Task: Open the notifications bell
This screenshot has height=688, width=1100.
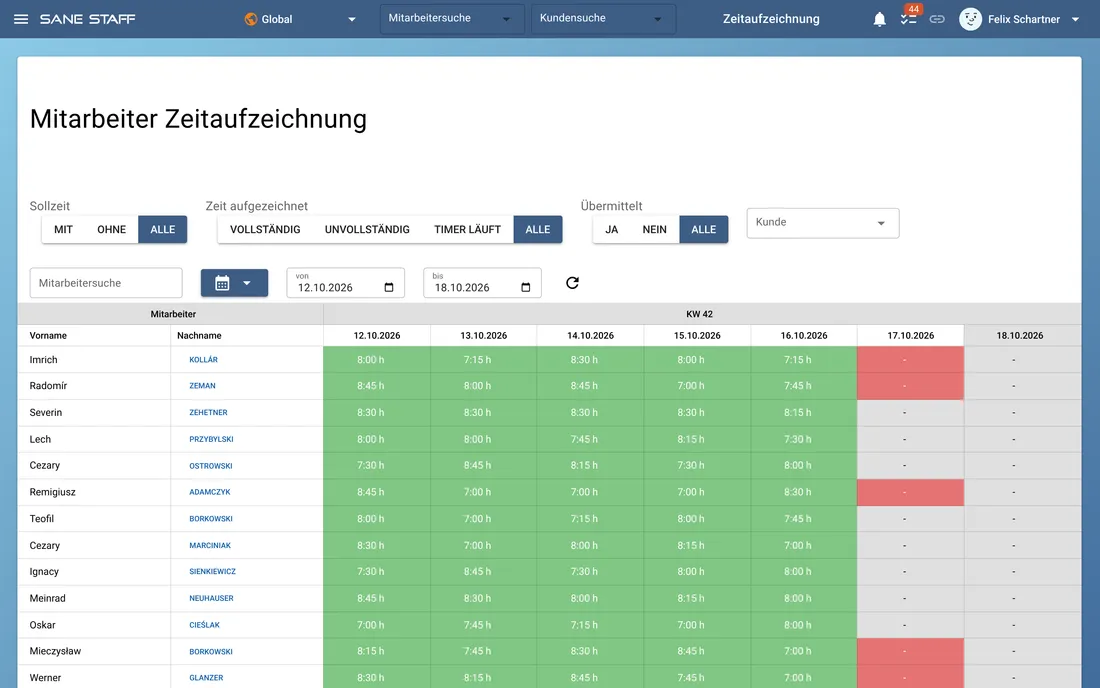Action: 879,19
